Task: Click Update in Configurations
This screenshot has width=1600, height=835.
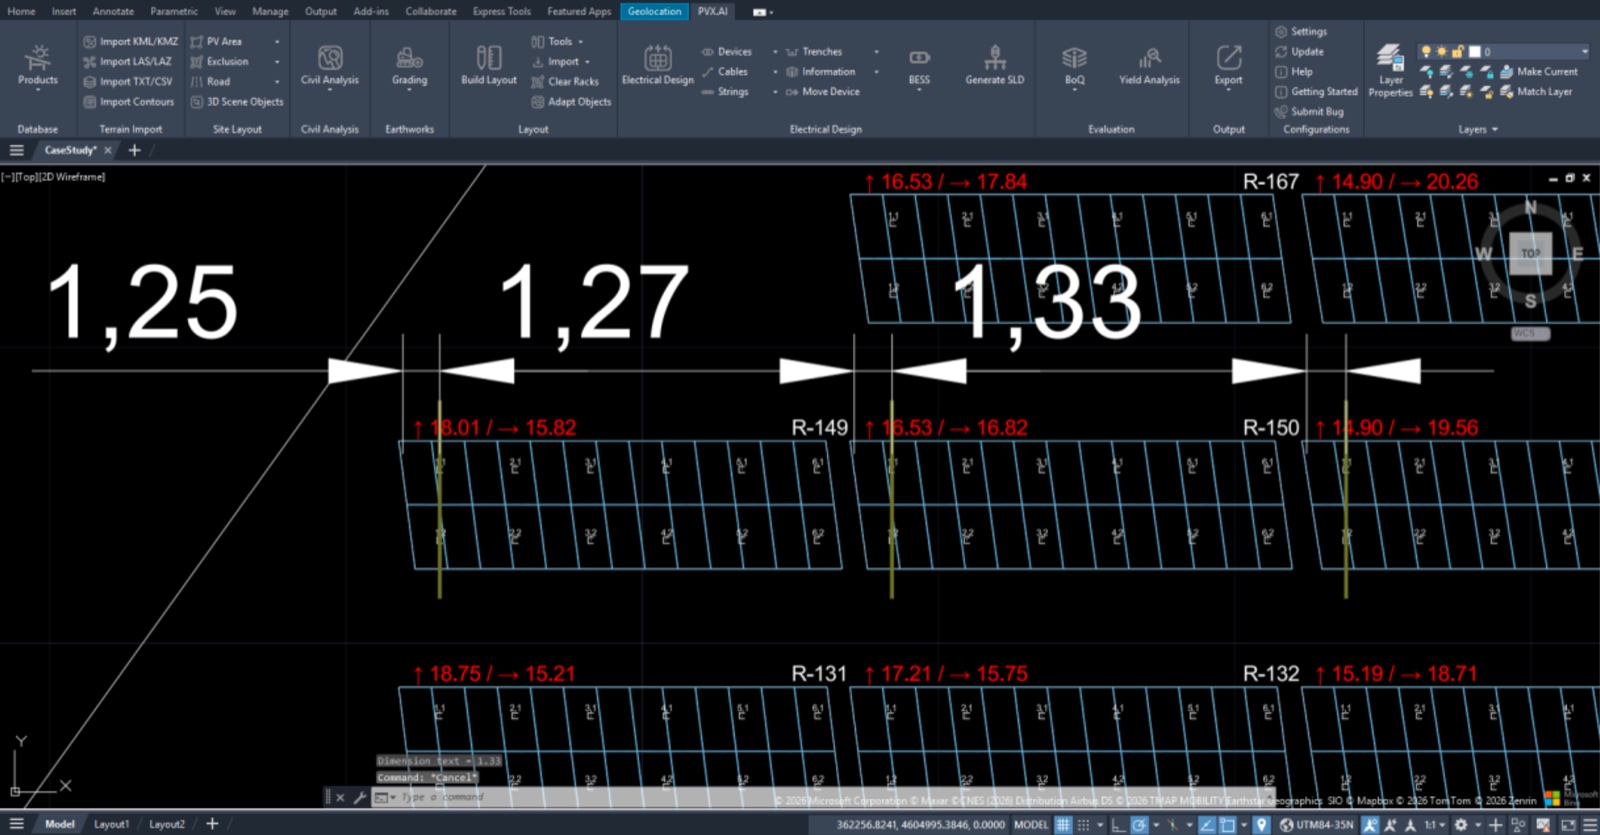Action: point(1299,51)
